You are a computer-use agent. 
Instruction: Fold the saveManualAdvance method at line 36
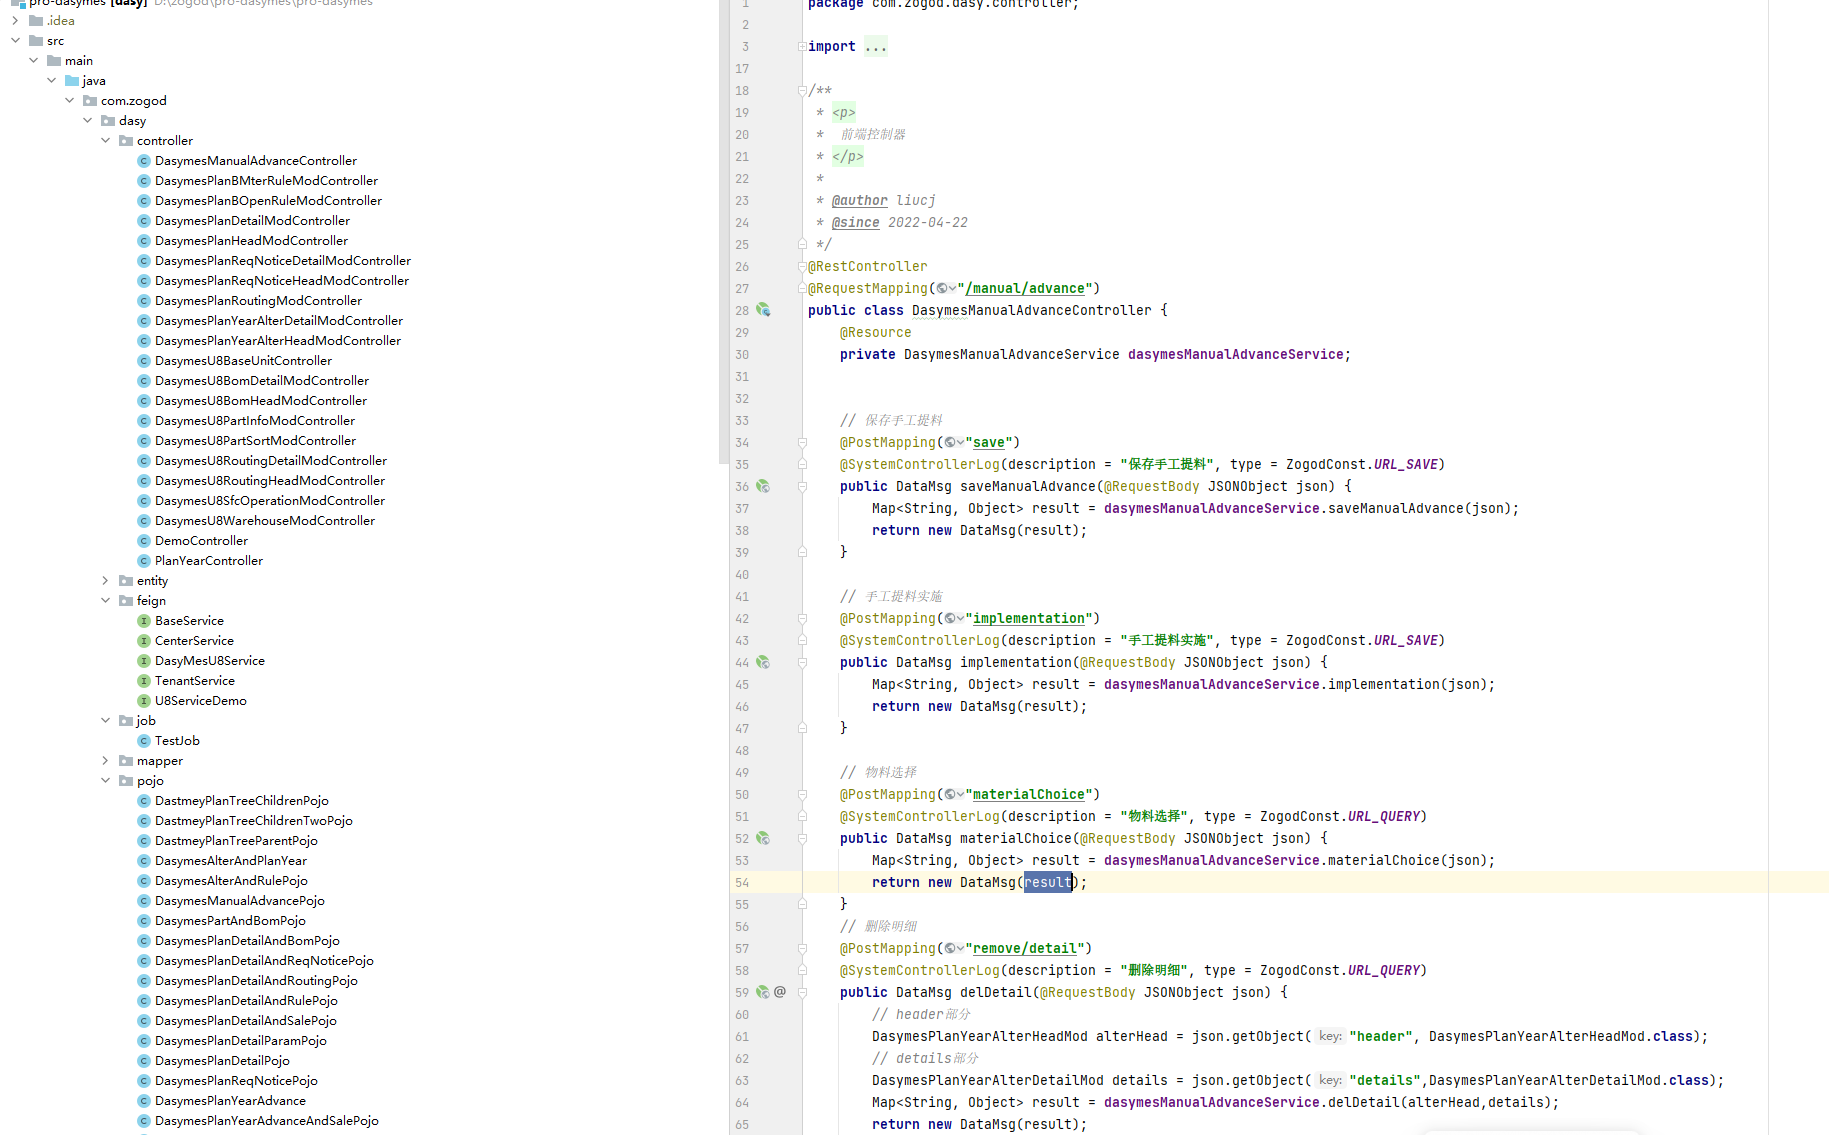(x=802, y=486)
